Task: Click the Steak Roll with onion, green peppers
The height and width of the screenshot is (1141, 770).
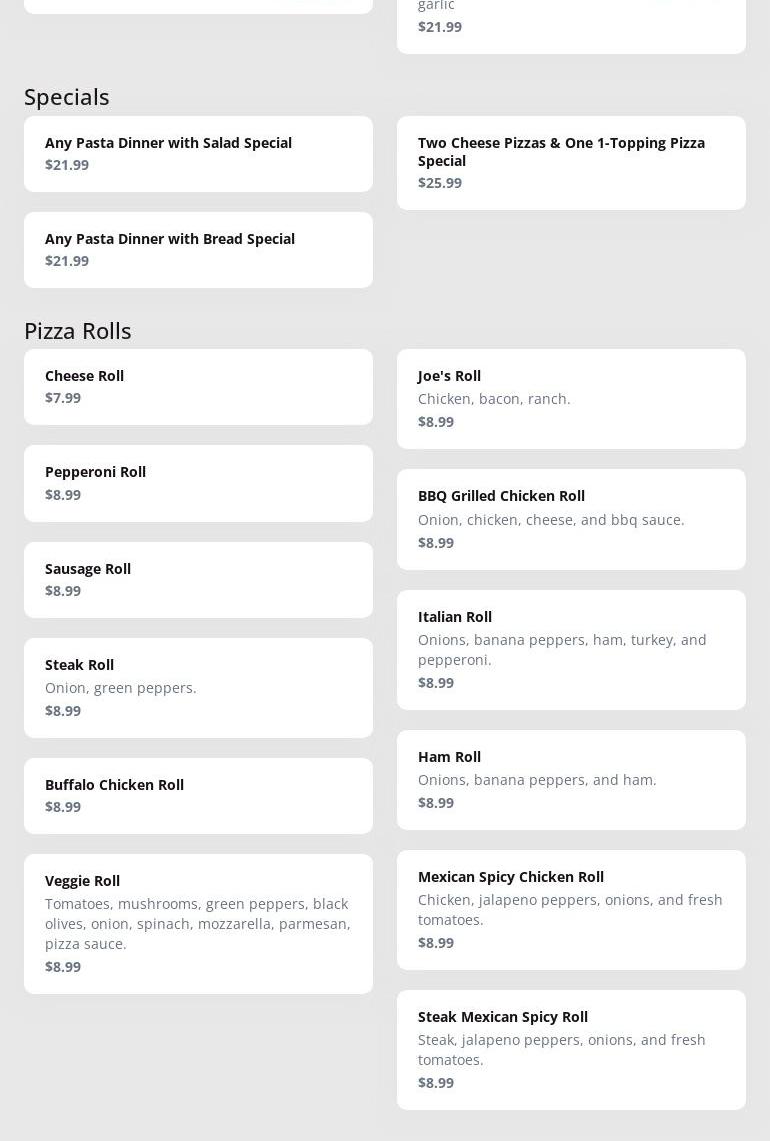Action: pos(198,687)
